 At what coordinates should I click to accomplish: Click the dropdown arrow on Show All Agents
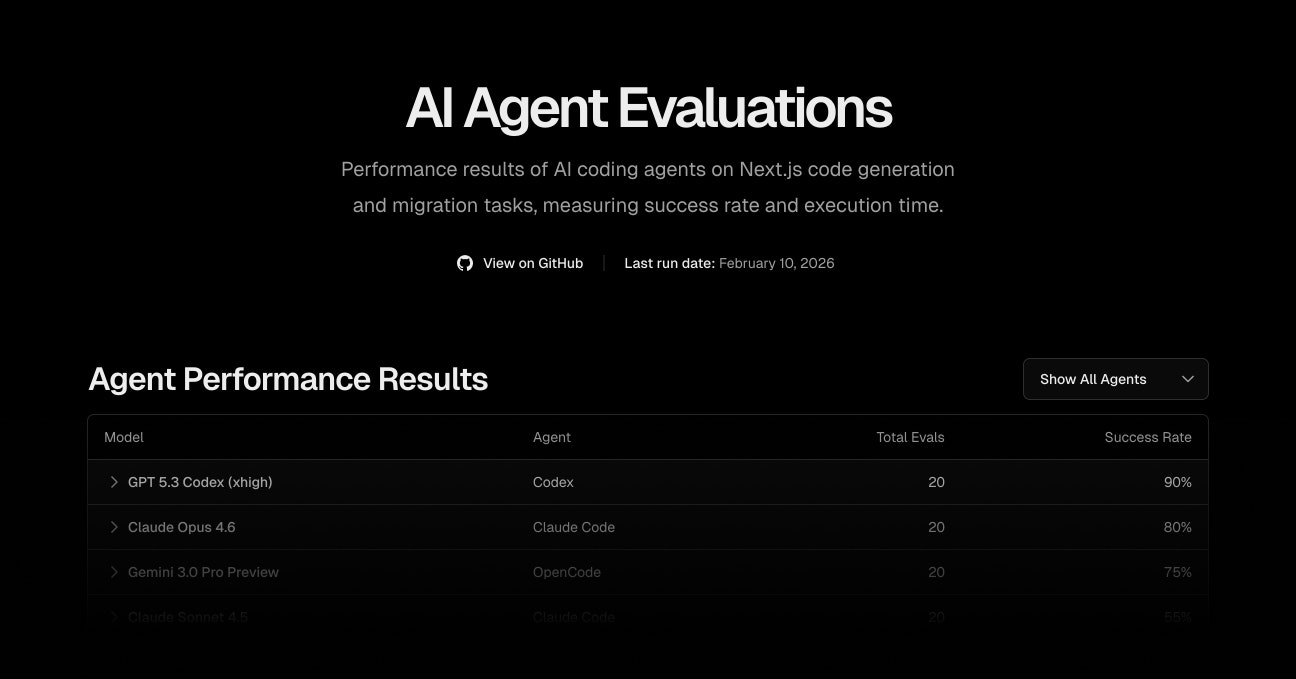click(x=1188, y=379)
